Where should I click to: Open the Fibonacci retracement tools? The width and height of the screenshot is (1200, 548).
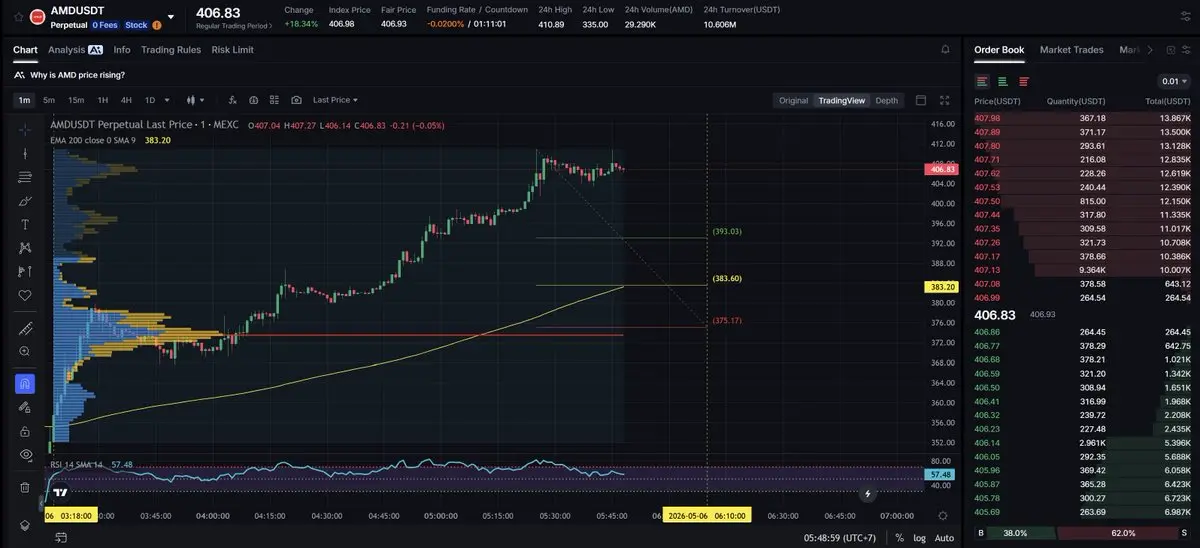pyautogui.click(x=25, y=177)
